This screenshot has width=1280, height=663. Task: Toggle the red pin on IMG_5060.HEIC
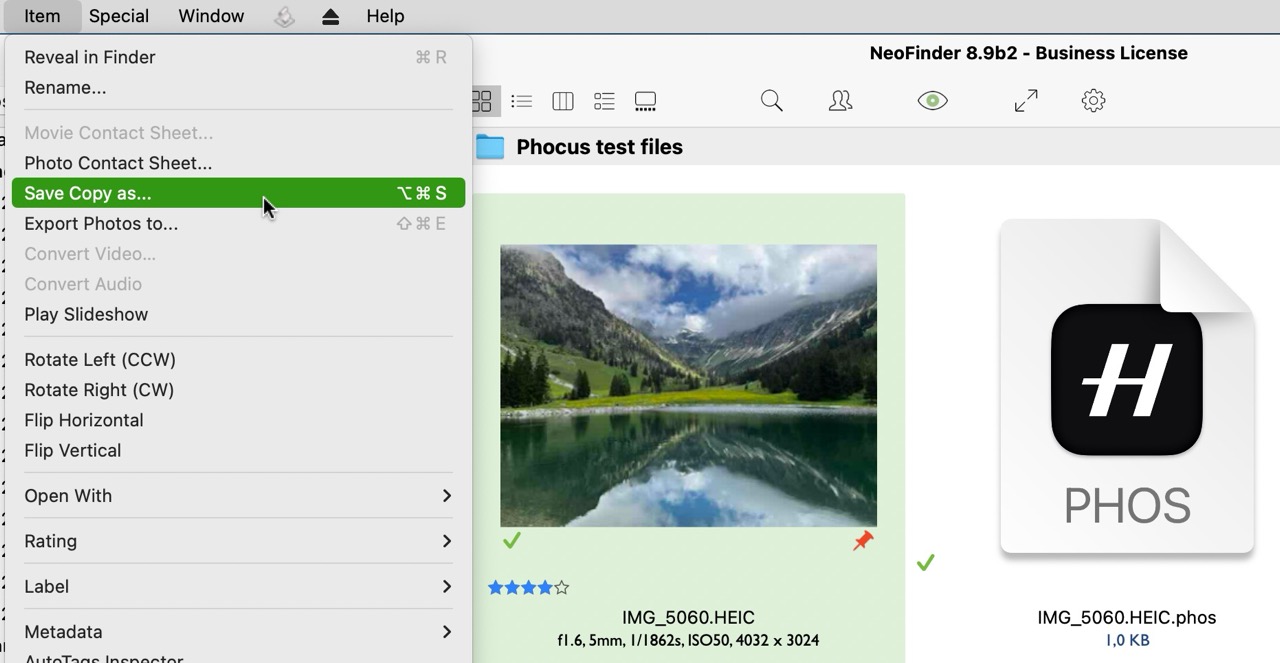click(x=863, y=541)
